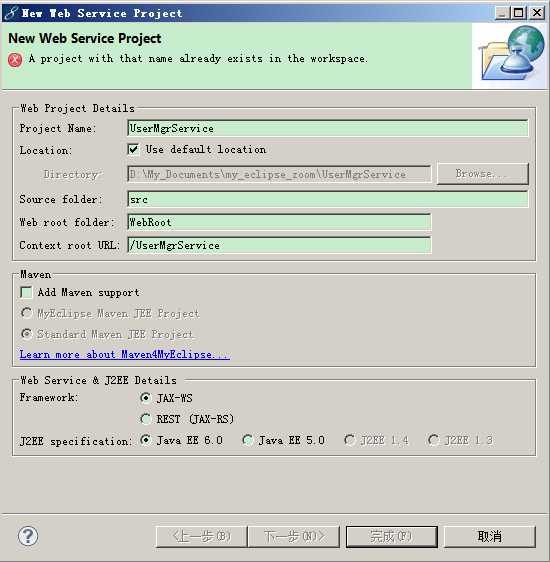Screen dimensions: 550x562
Task: Click the 'Maven' group title
Action: pyautogui.click(x=35, y=275)
